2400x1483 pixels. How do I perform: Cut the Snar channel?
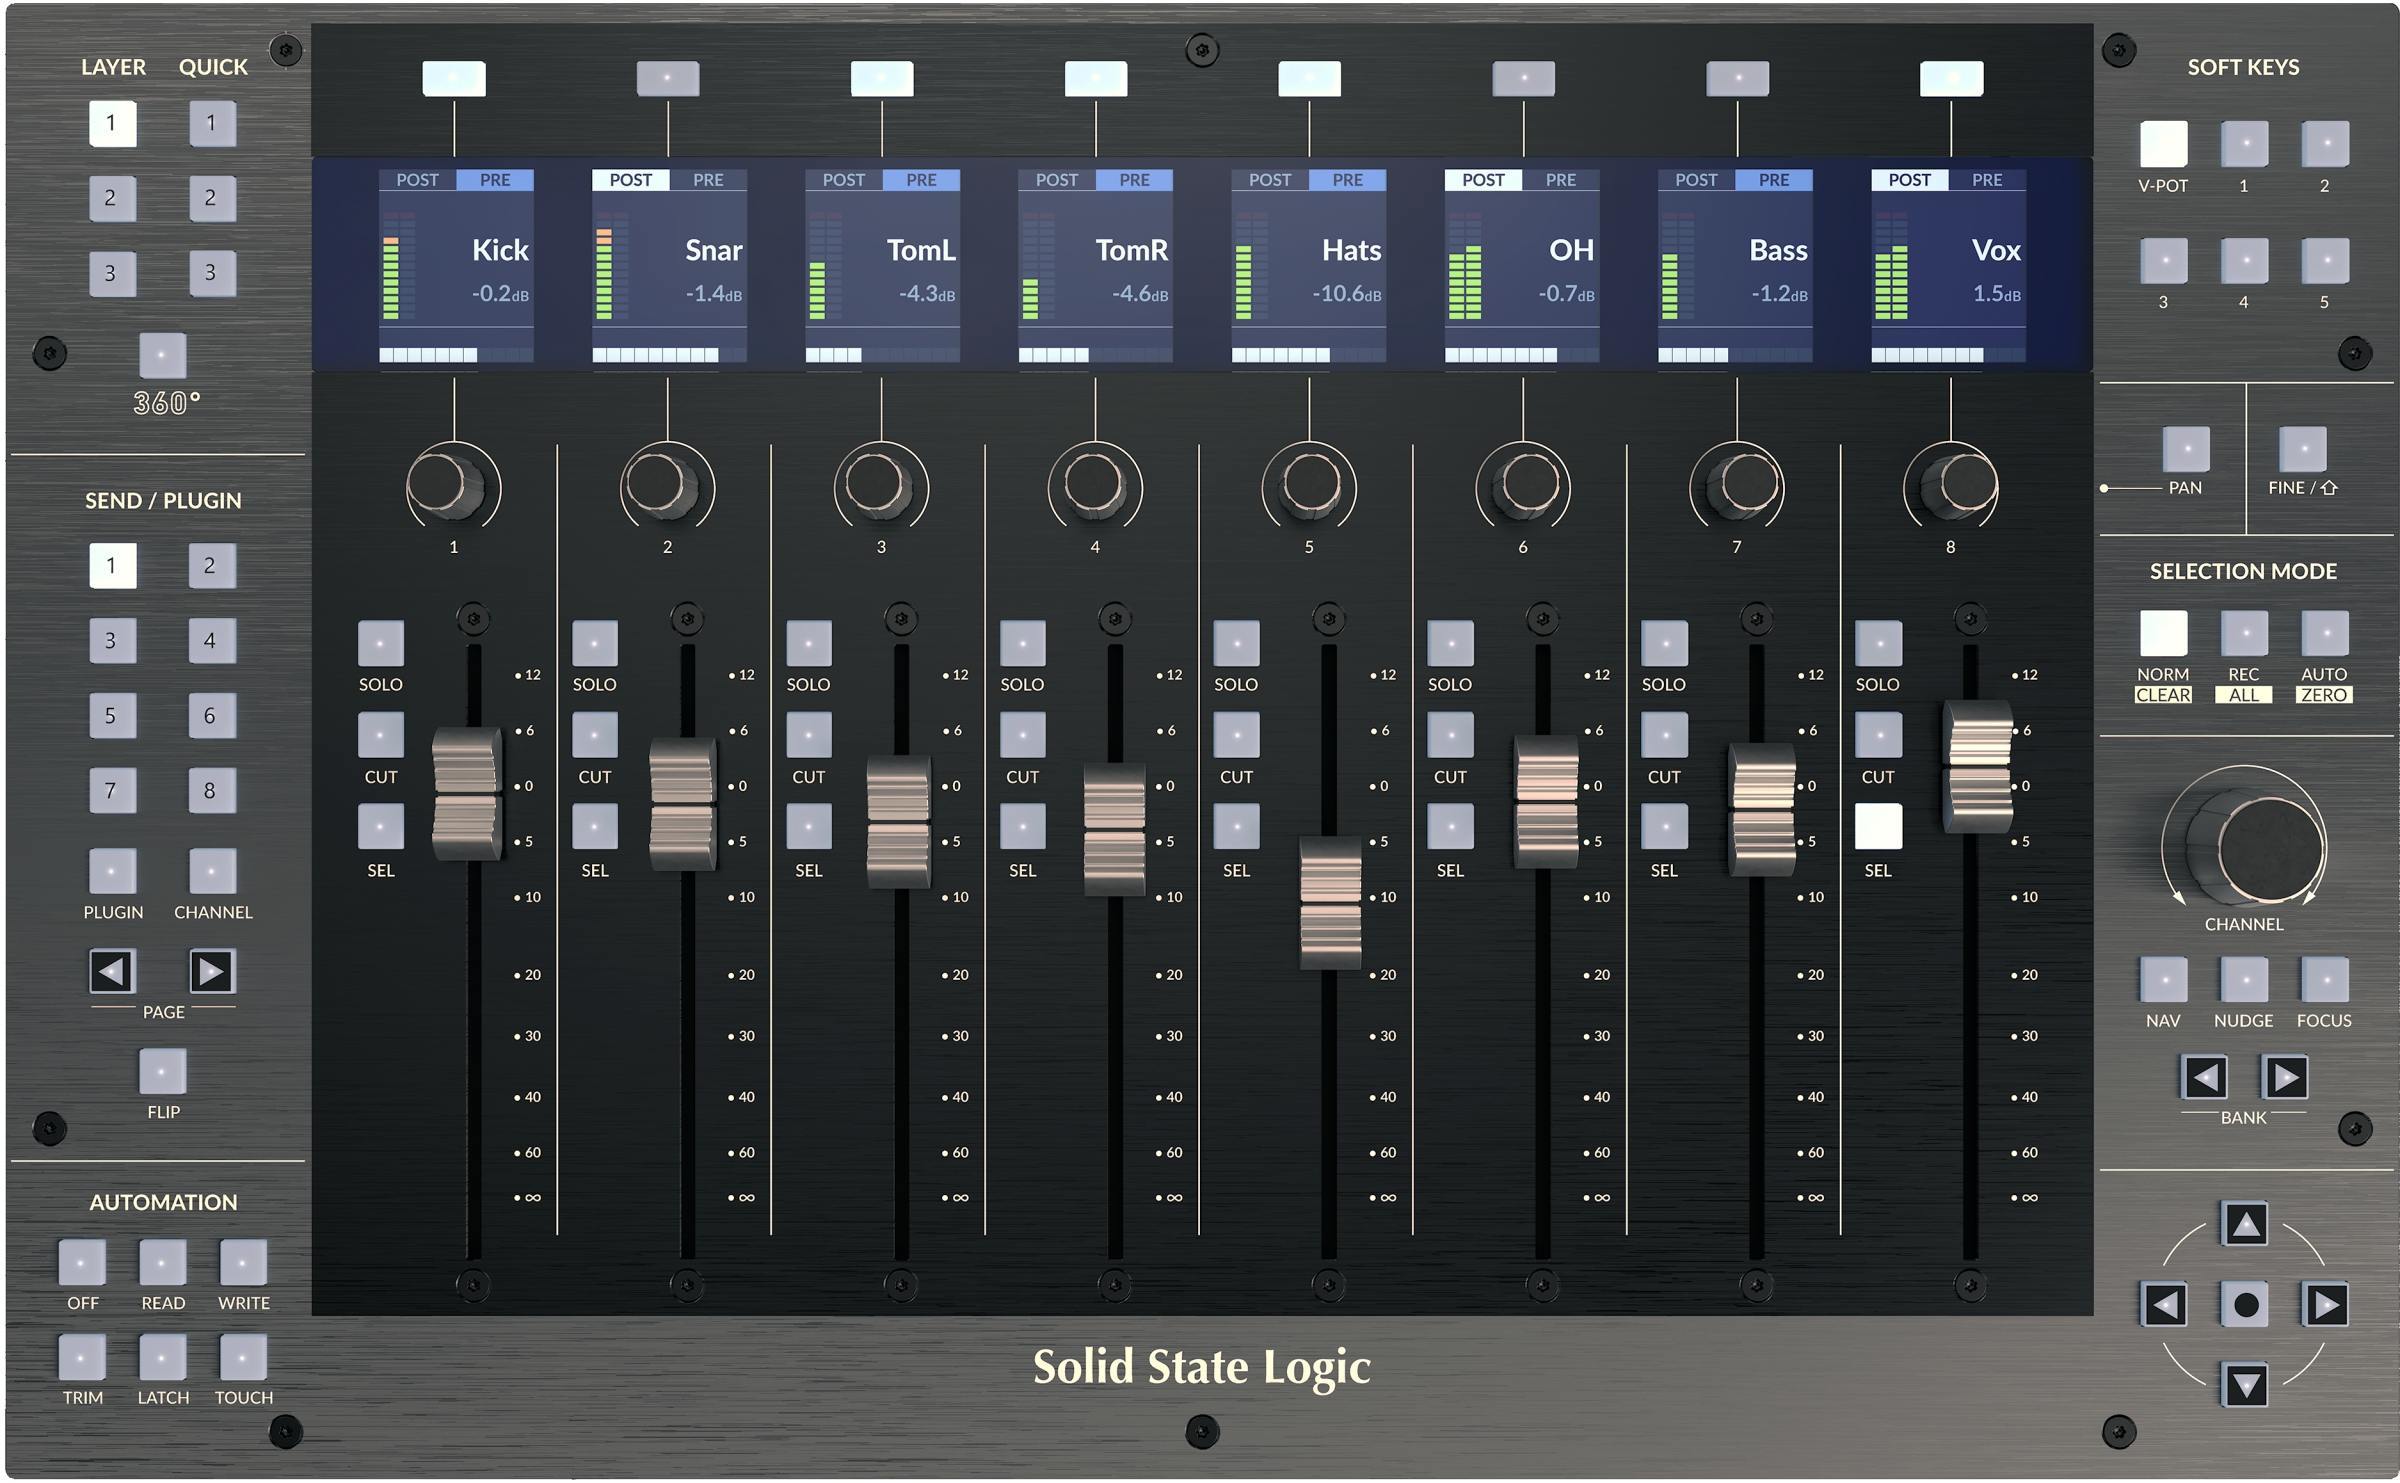coord(594,736)
